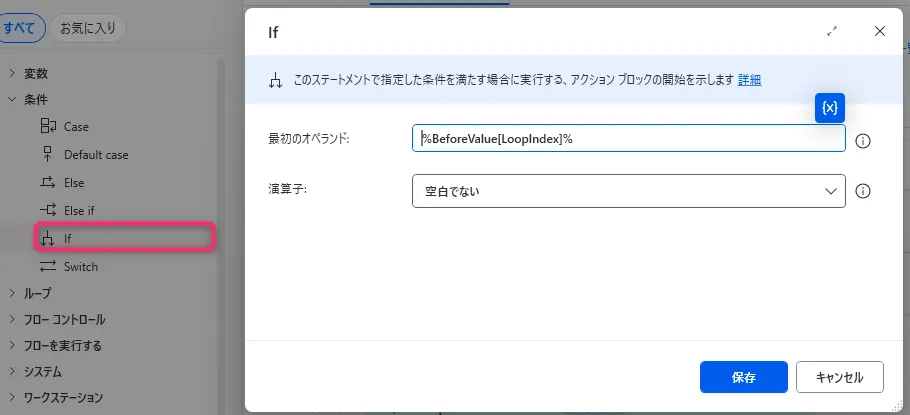Show info for 演算子 field
Image resolution: width=910 pixels, height=415 pixels.
864,191
